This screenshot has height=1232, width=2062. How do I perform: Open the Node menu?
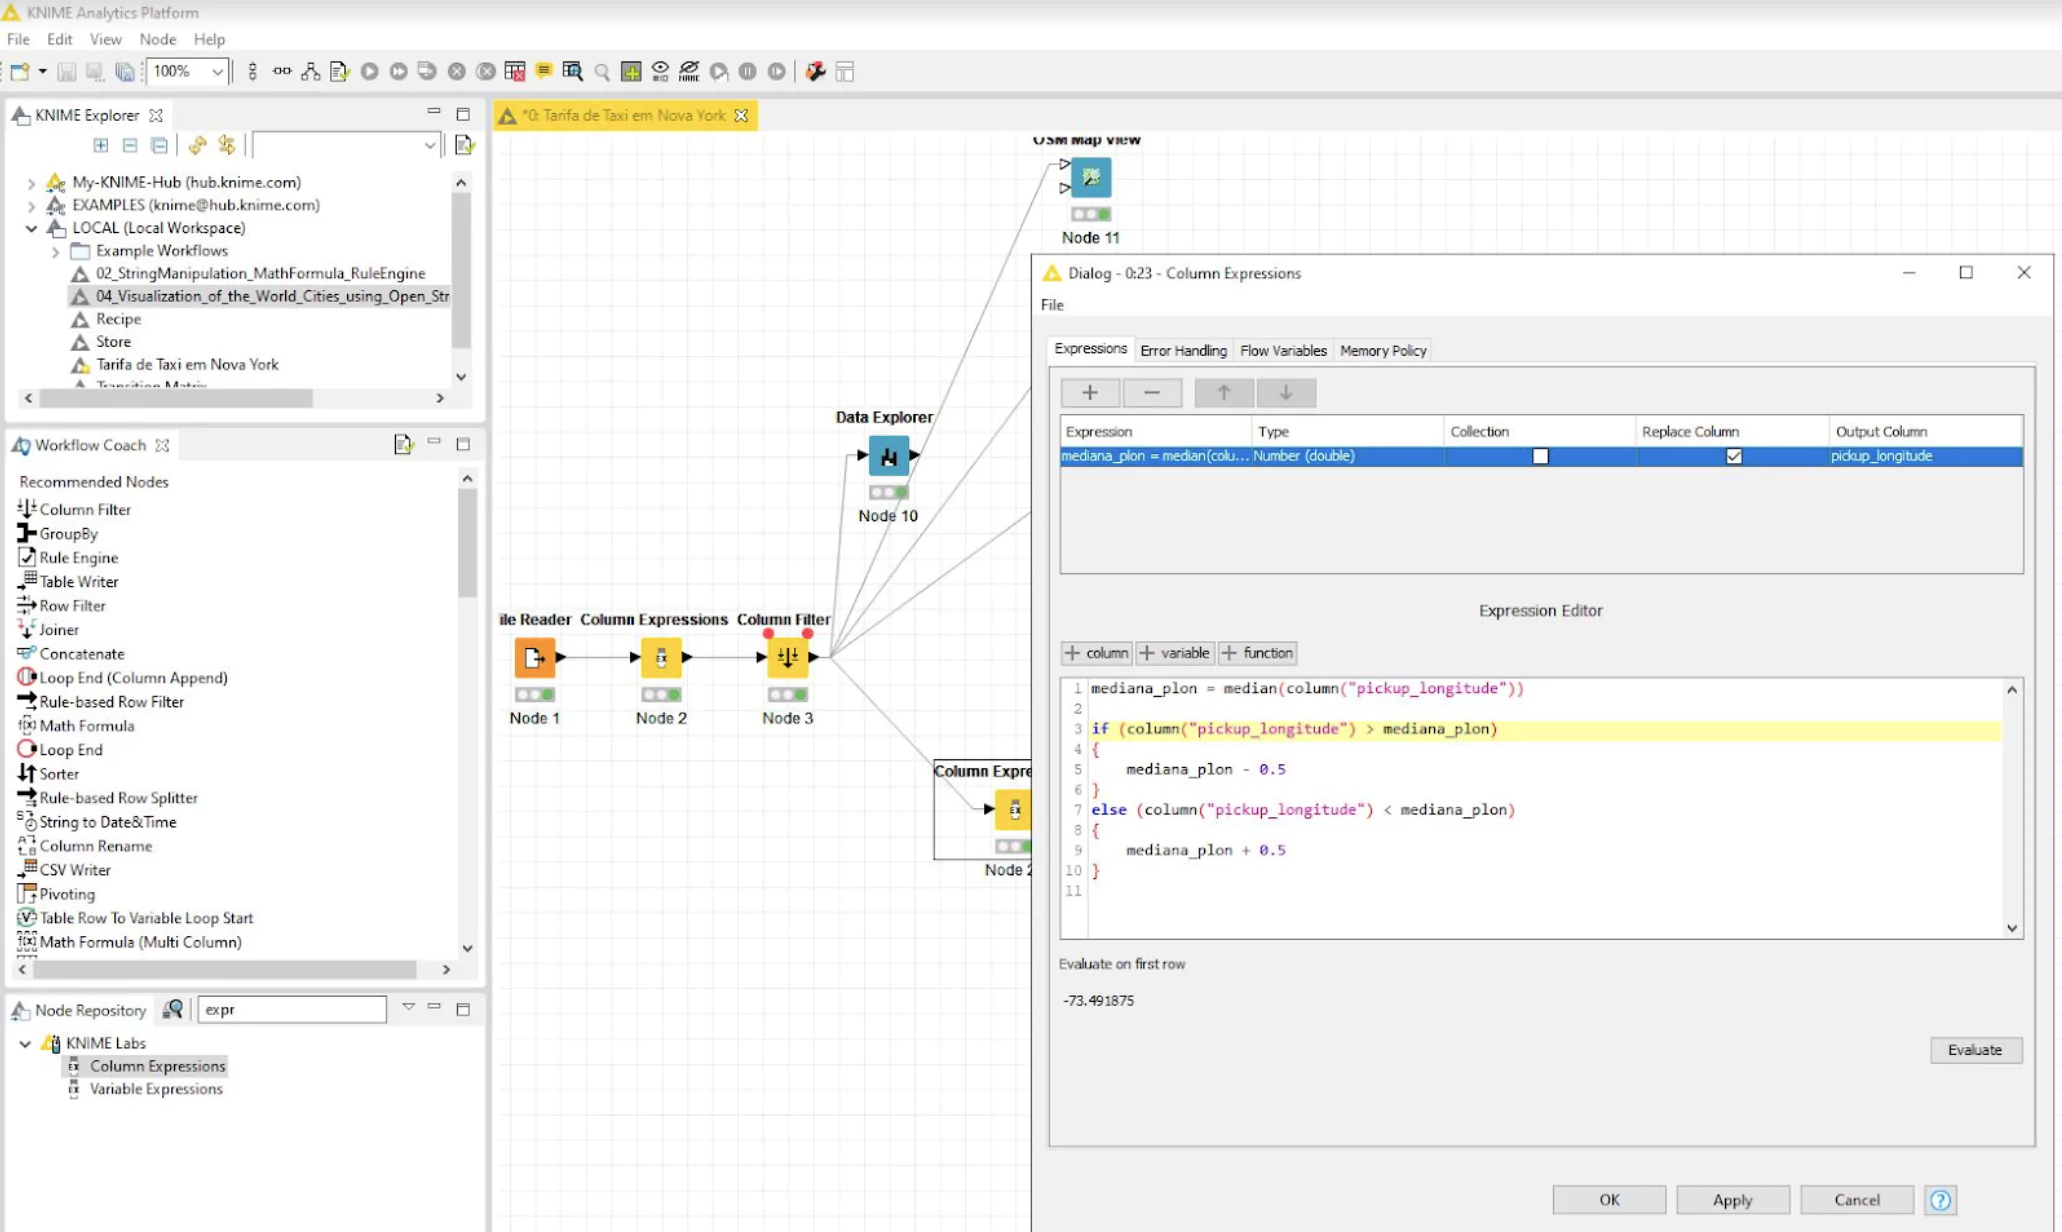point(157,39)
